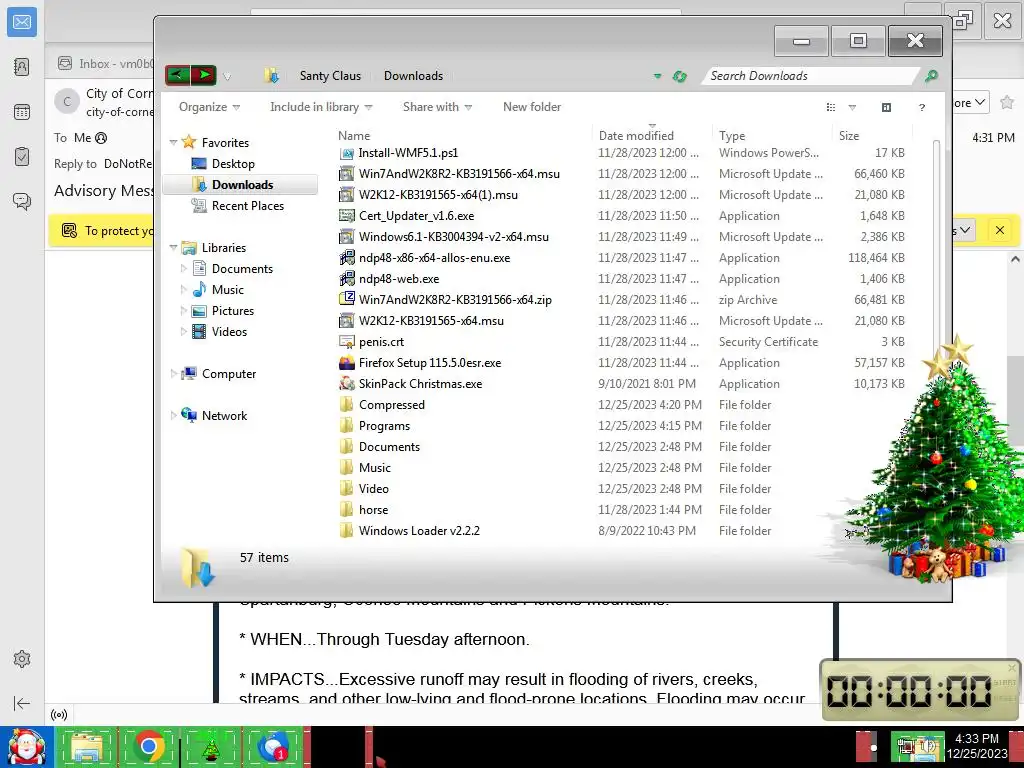Image resolution: width=1024 pixels, height=768 pixels.
Task: Select the Win7AndW2K8R2-KB3191566-x64.zip archive icon
Action: coord(346,300)
